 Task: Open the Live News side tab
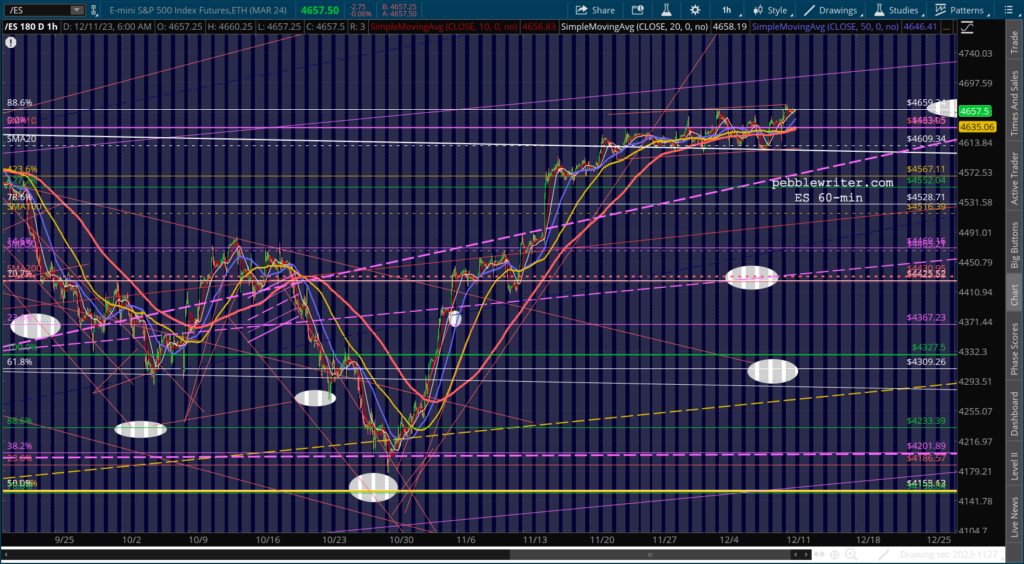tap(1014, 517)
